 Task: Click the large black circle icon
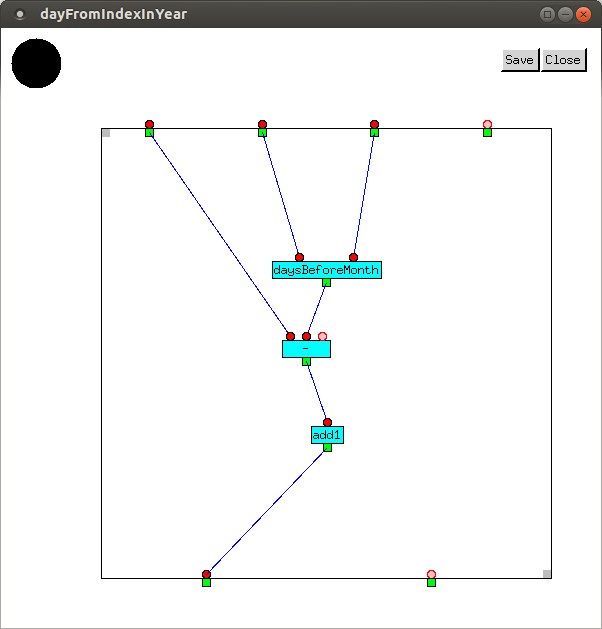[36, 63]
